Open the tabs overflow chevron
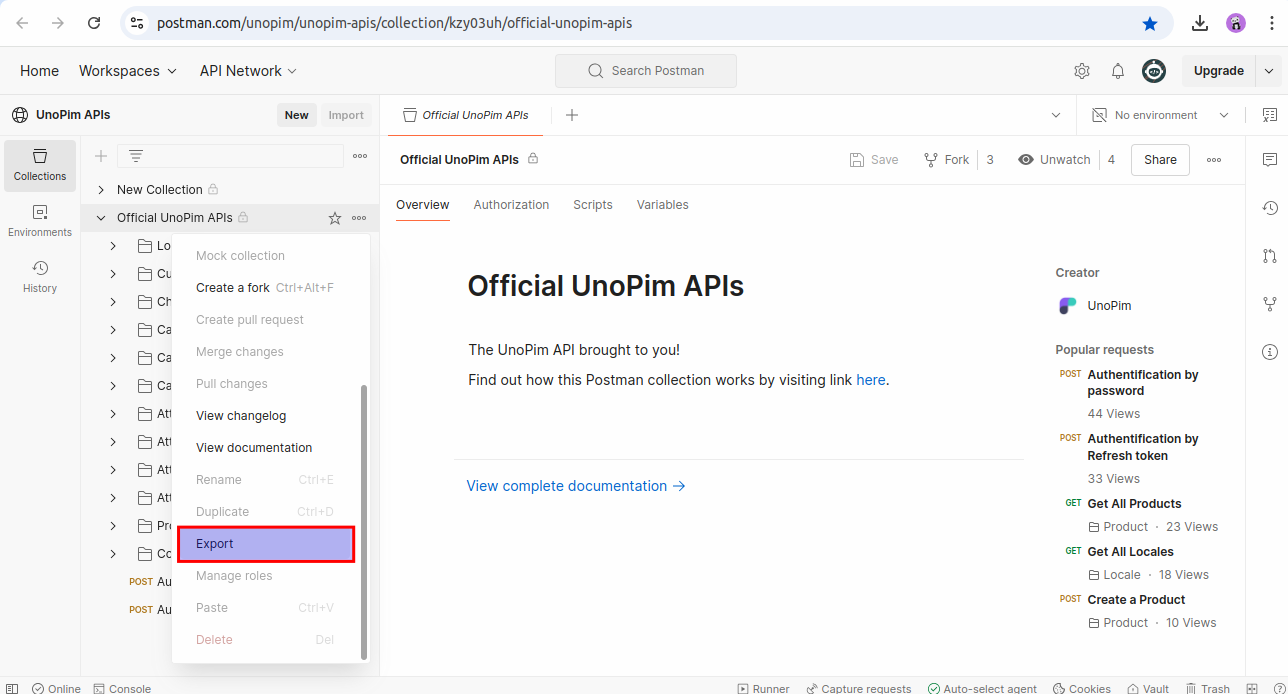 1056,115
